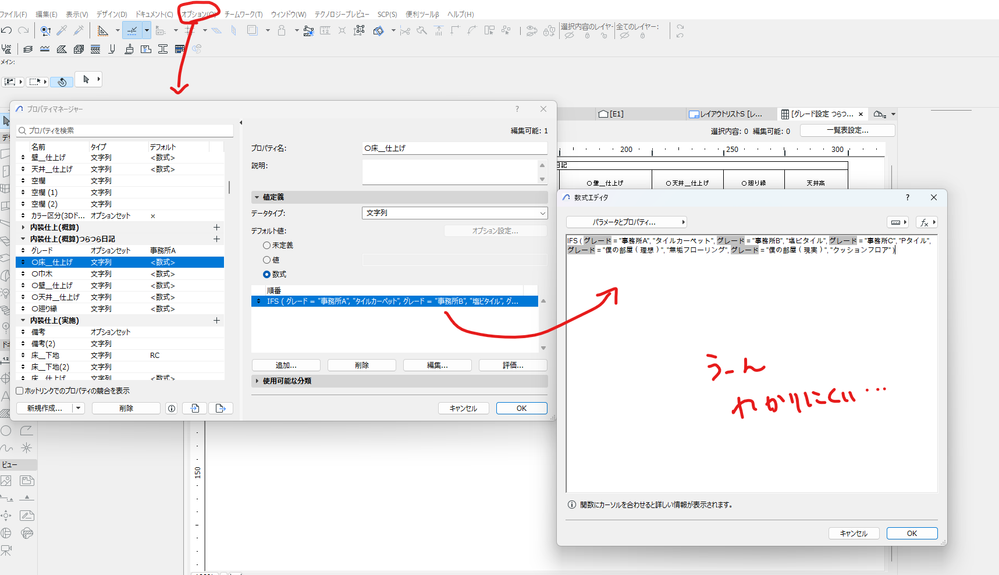Click キャンセル in the Property Manager

pyautogui.click(x=463, y=408)
